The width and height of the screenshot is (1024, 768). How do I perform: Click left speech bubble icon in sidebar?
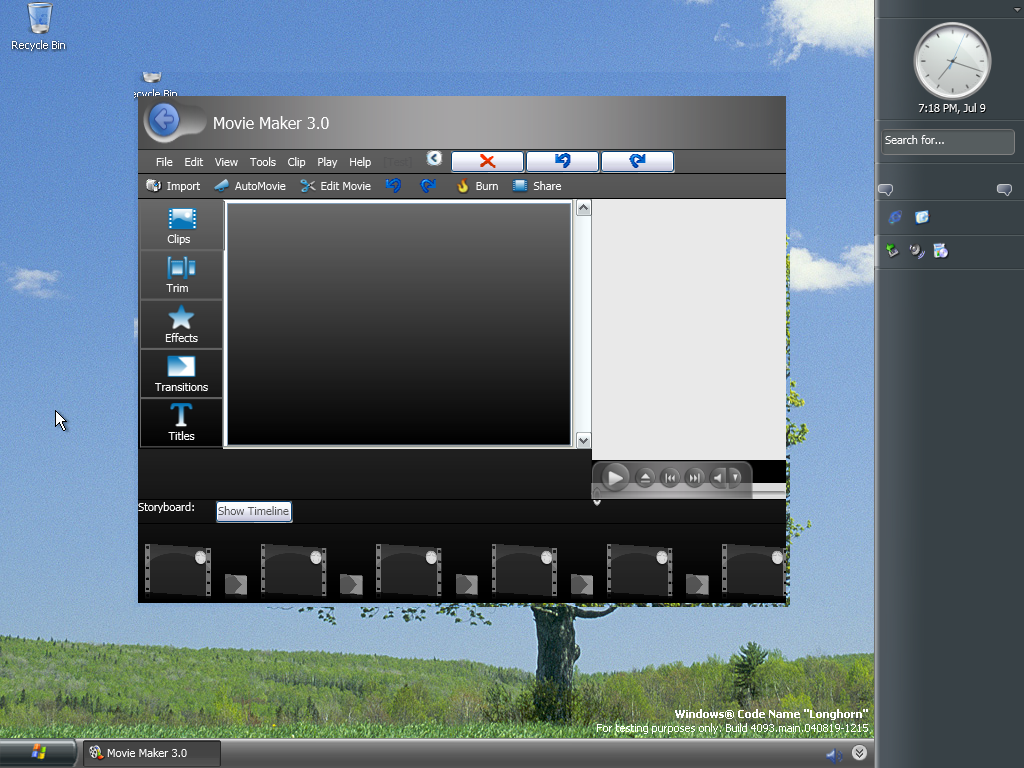(886, 189)
